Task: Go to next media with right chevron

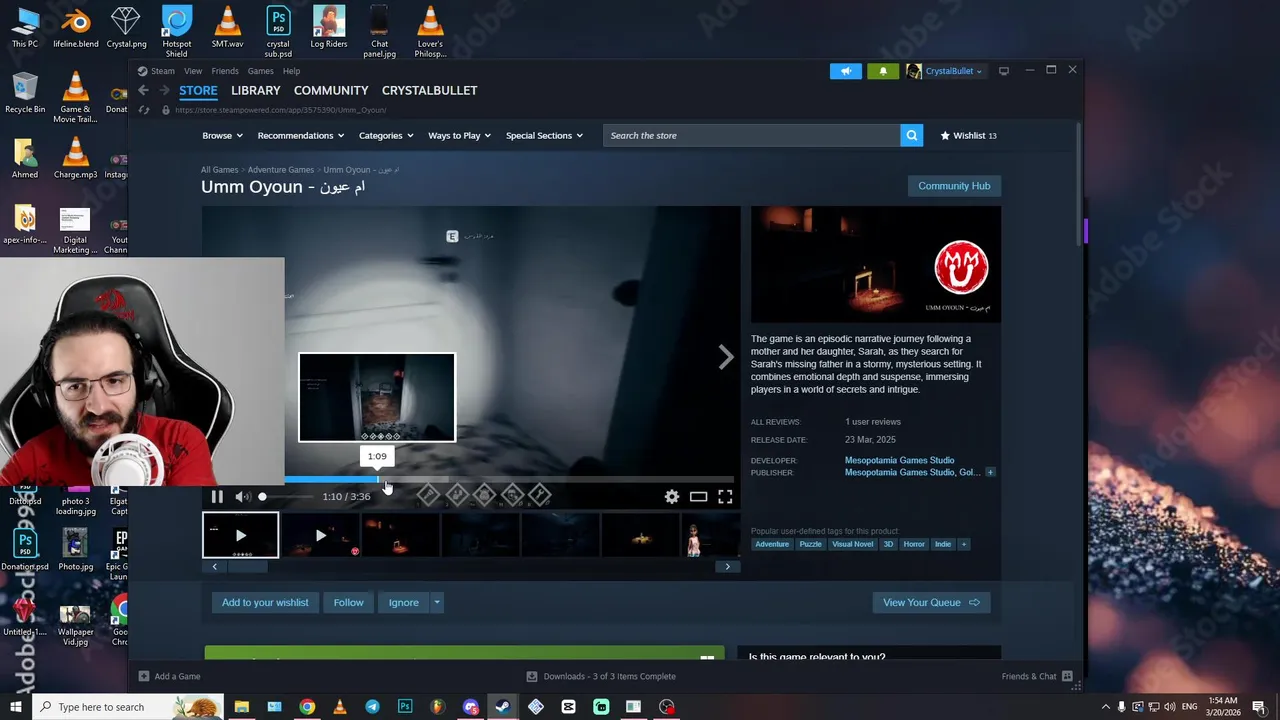Action: [x=726, y=357]
